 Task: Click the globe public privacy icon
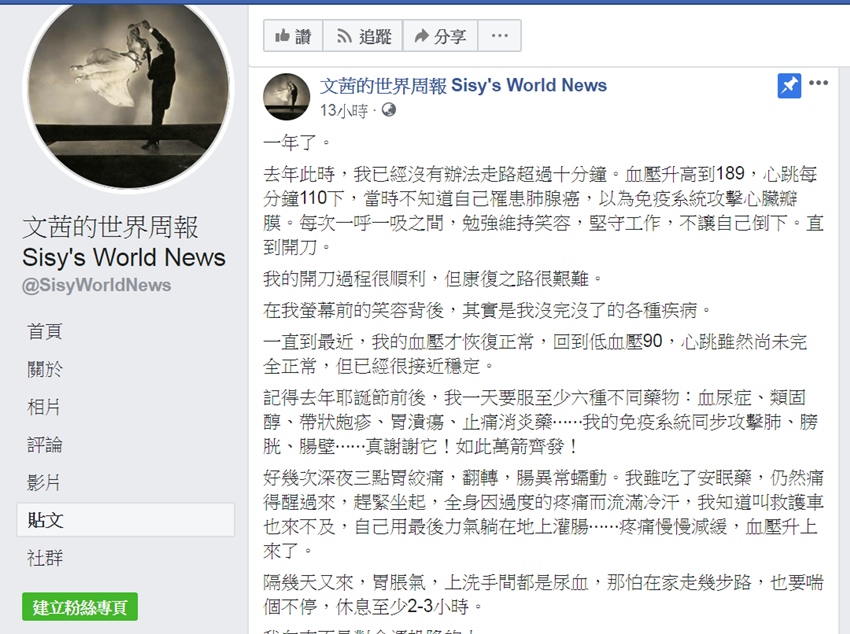point(389,110)
